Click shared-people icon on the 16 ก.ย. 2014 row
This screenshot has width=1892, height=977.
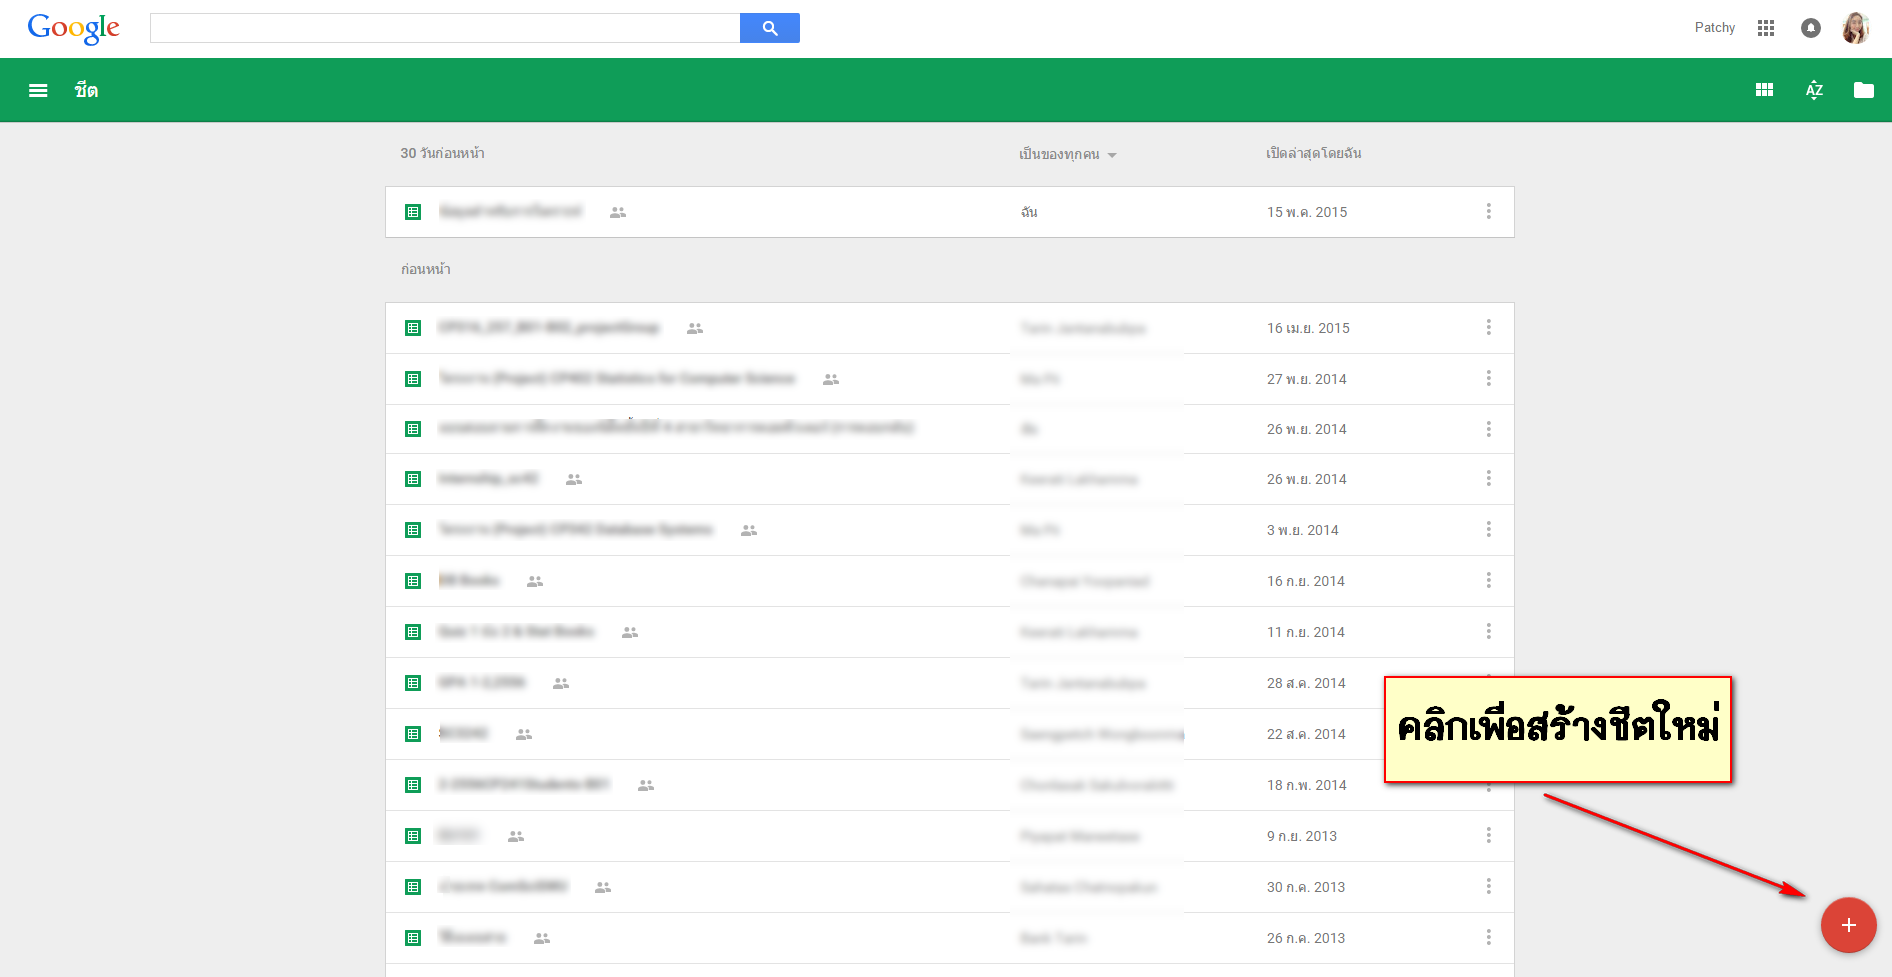[535, 581]
